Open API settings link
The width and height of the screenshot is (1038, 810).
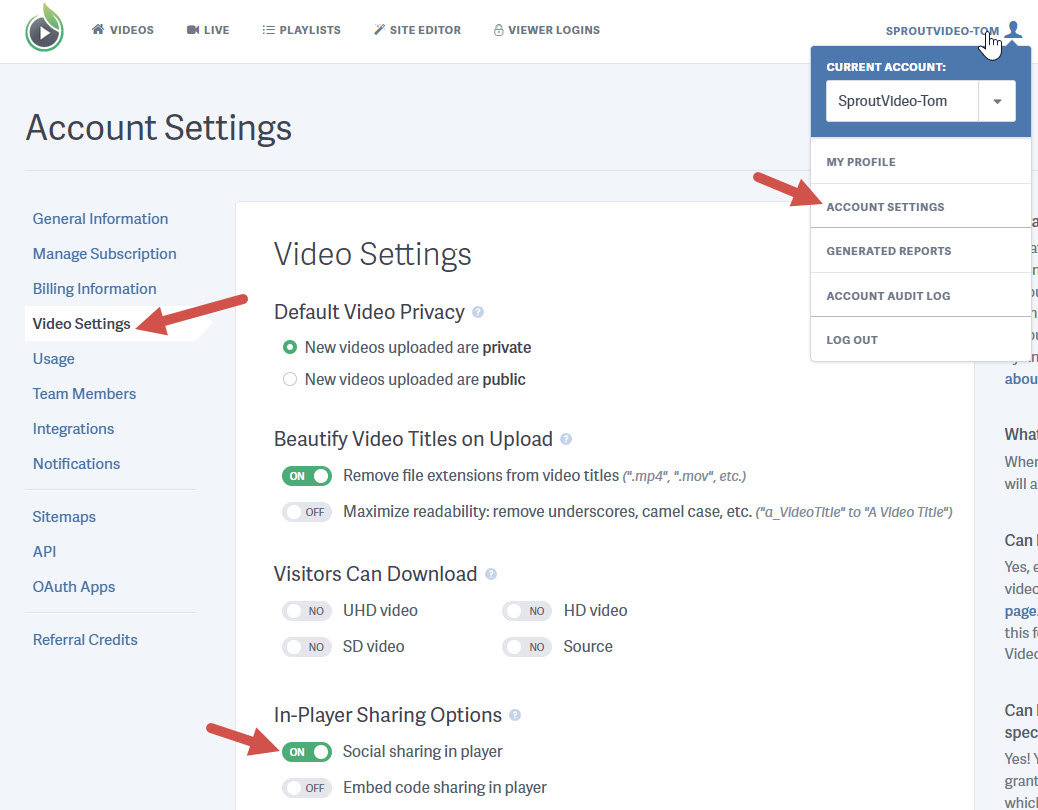(x=44, y=552)
